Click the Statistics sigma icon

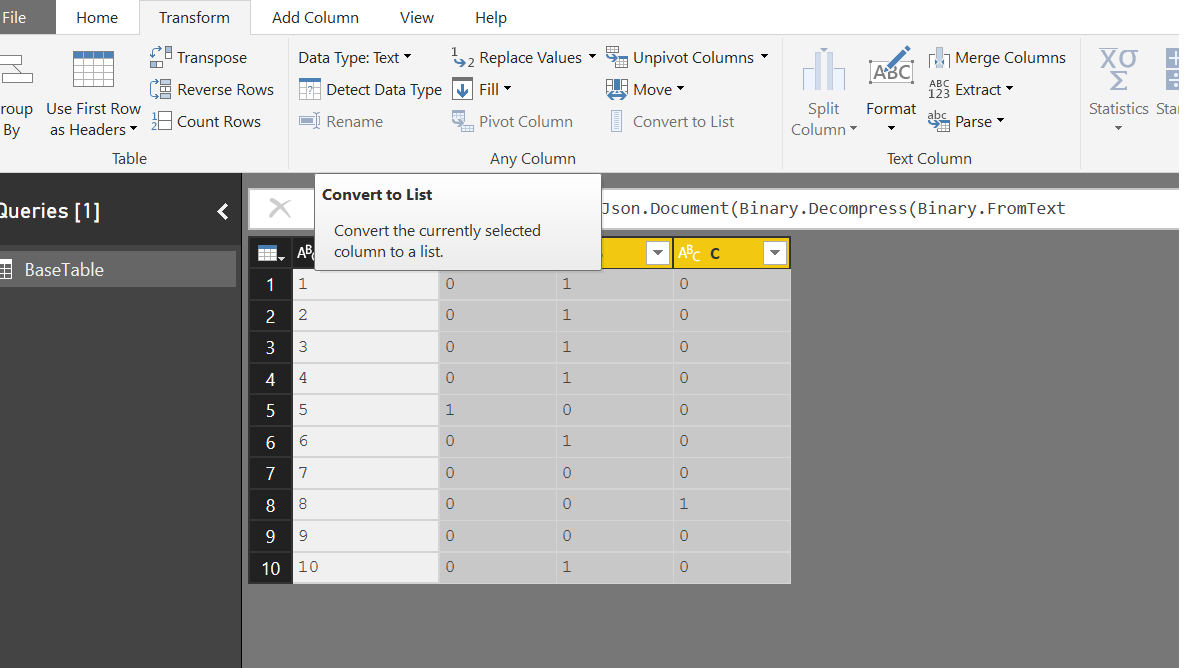pos(1118,70)
